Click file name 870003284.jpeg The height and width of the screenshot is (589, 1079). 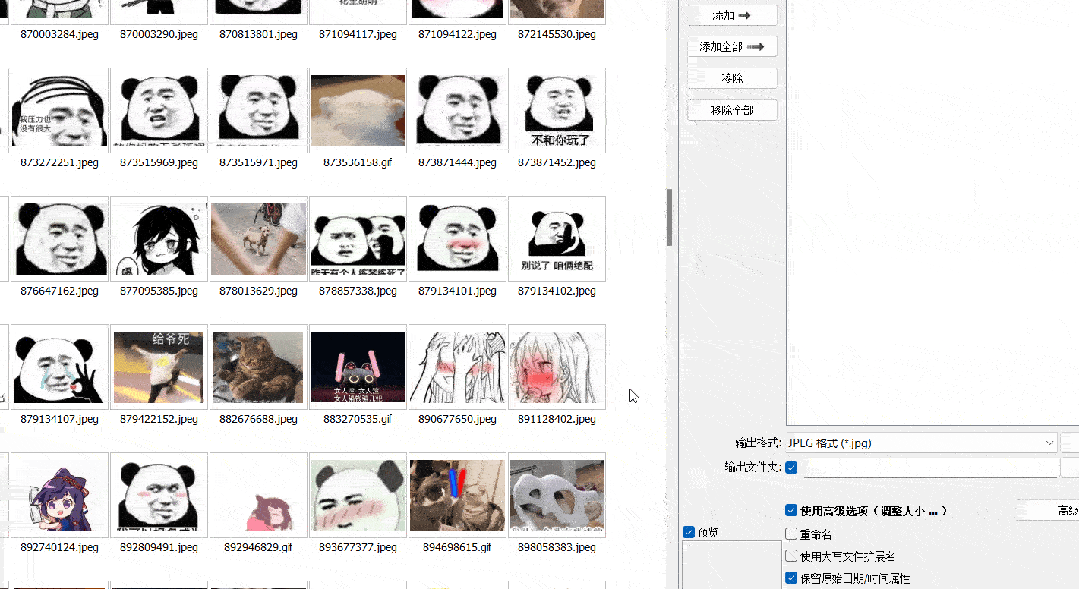pyautogui.click(x=59, y=34)
